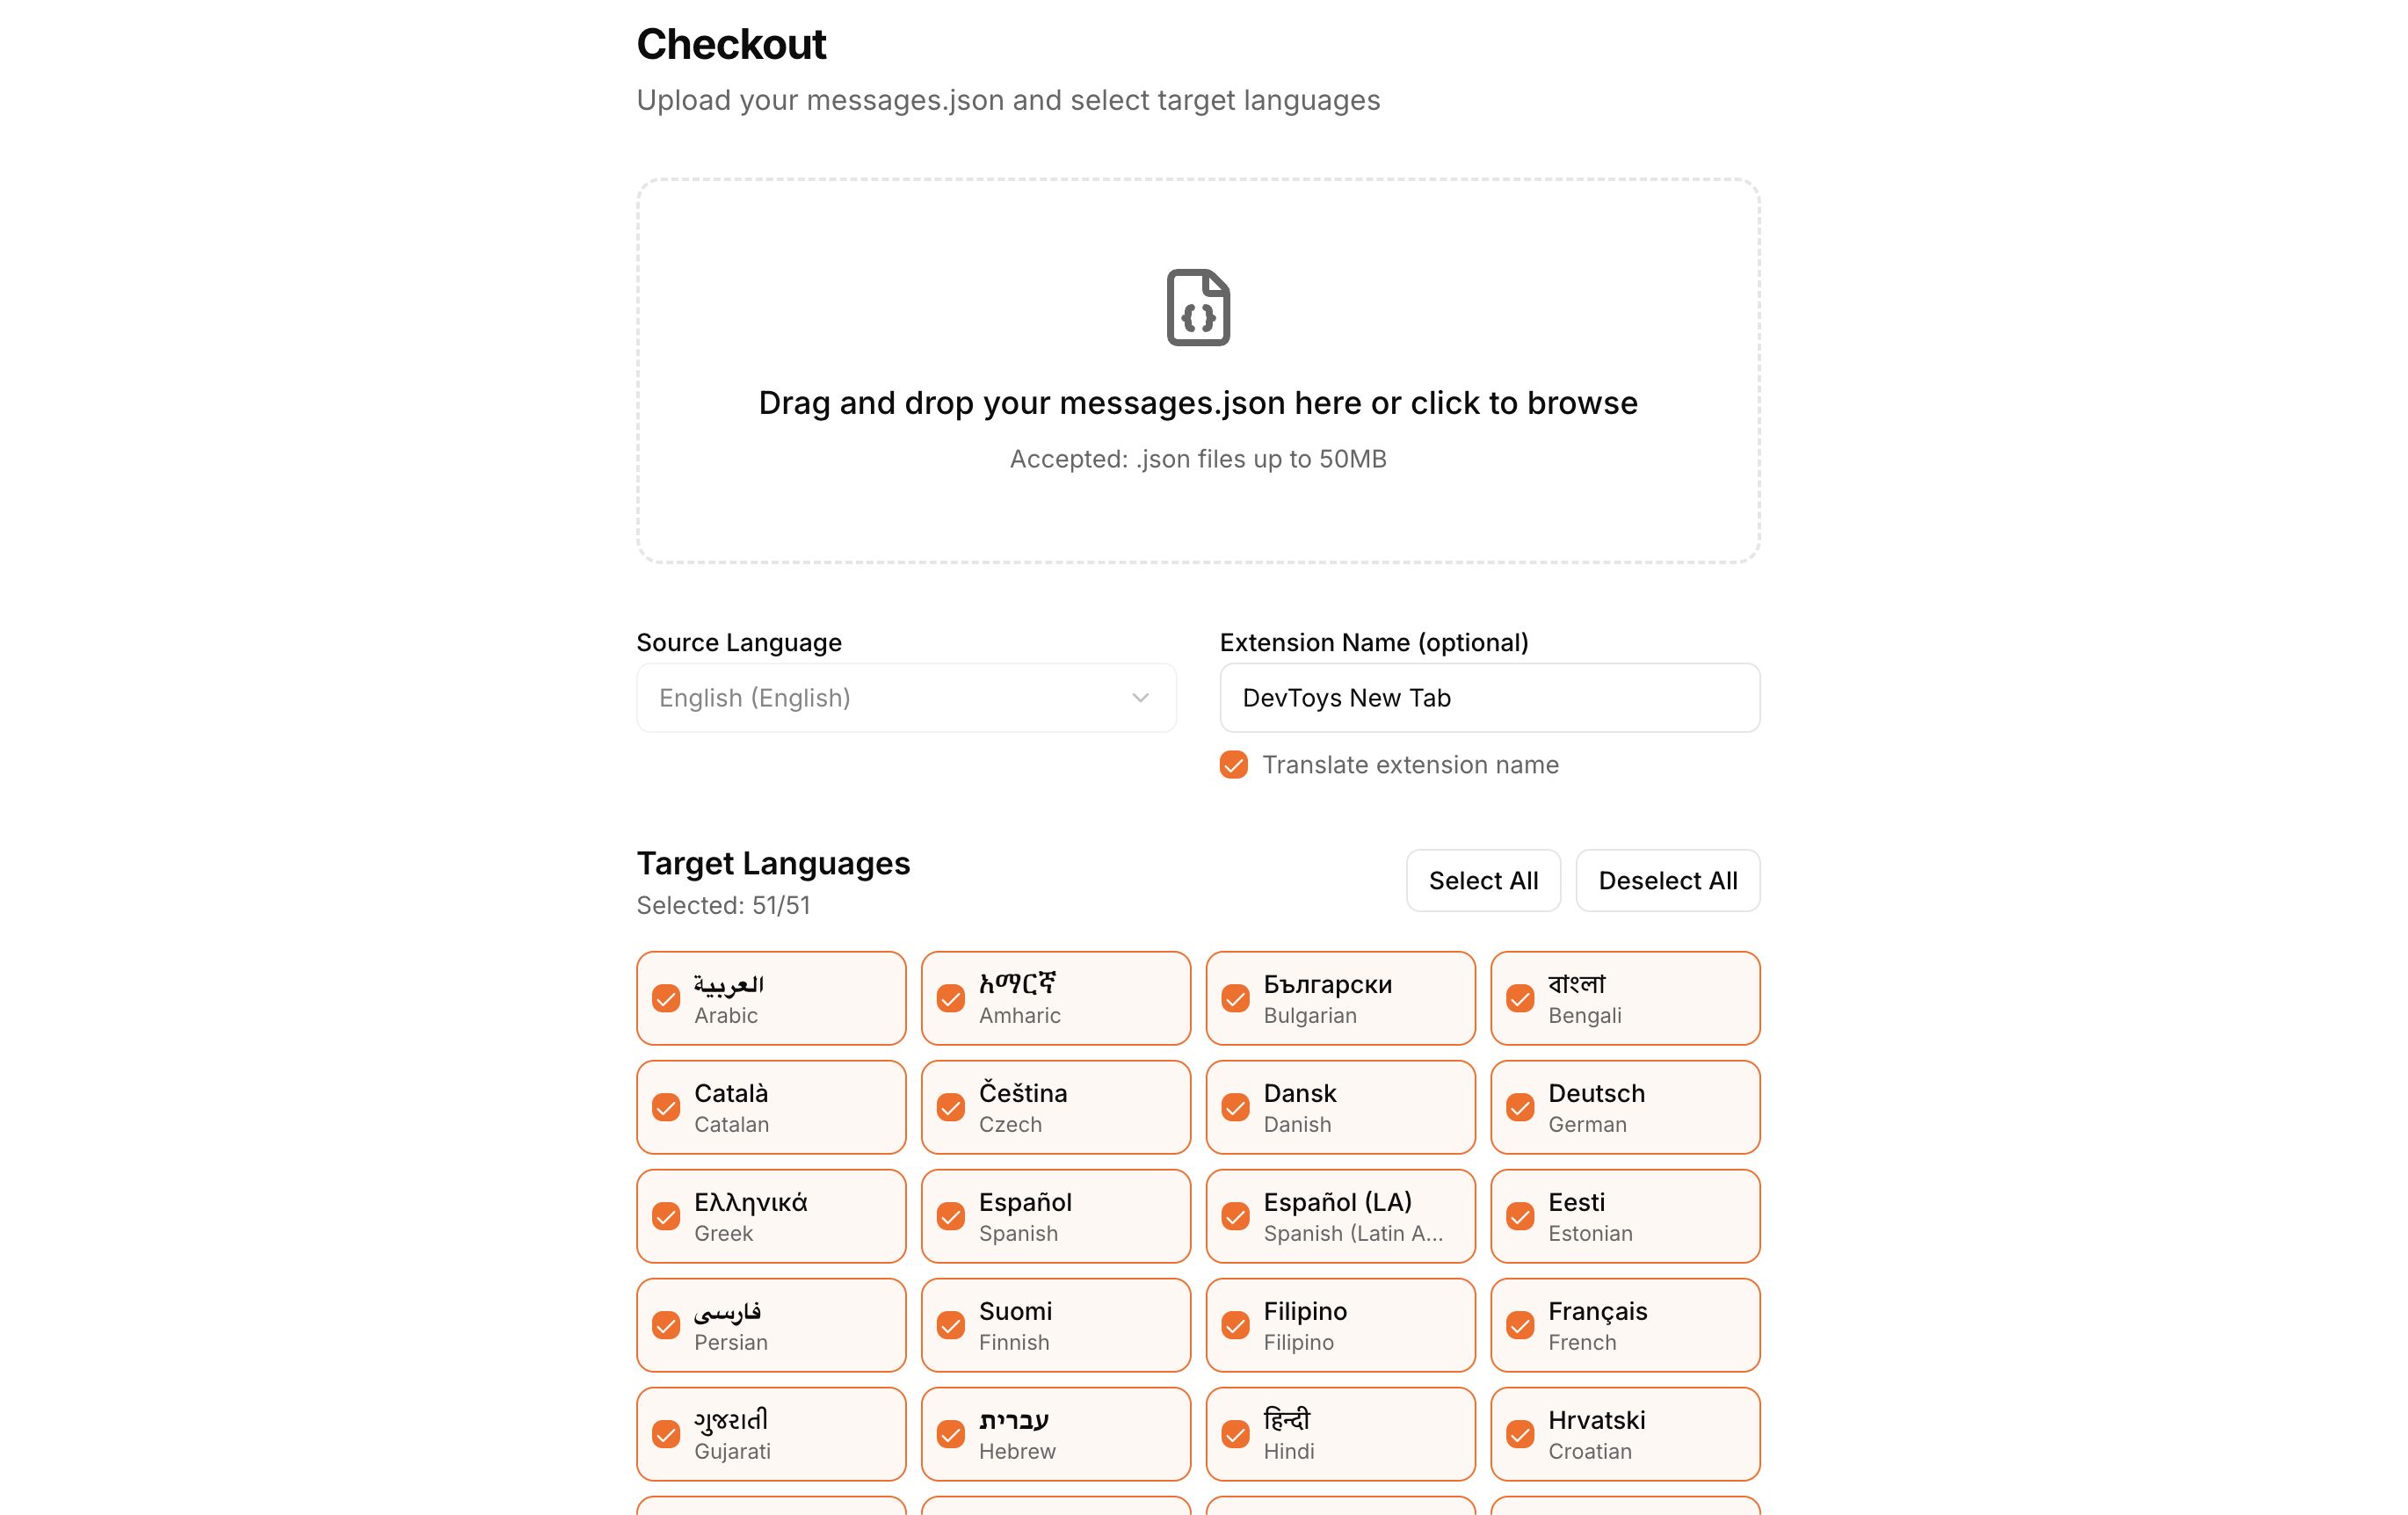This screenshot has height=1515, width=2408.
Task: Select the Suomi Finnish language card
Action: point(1055,1324)
